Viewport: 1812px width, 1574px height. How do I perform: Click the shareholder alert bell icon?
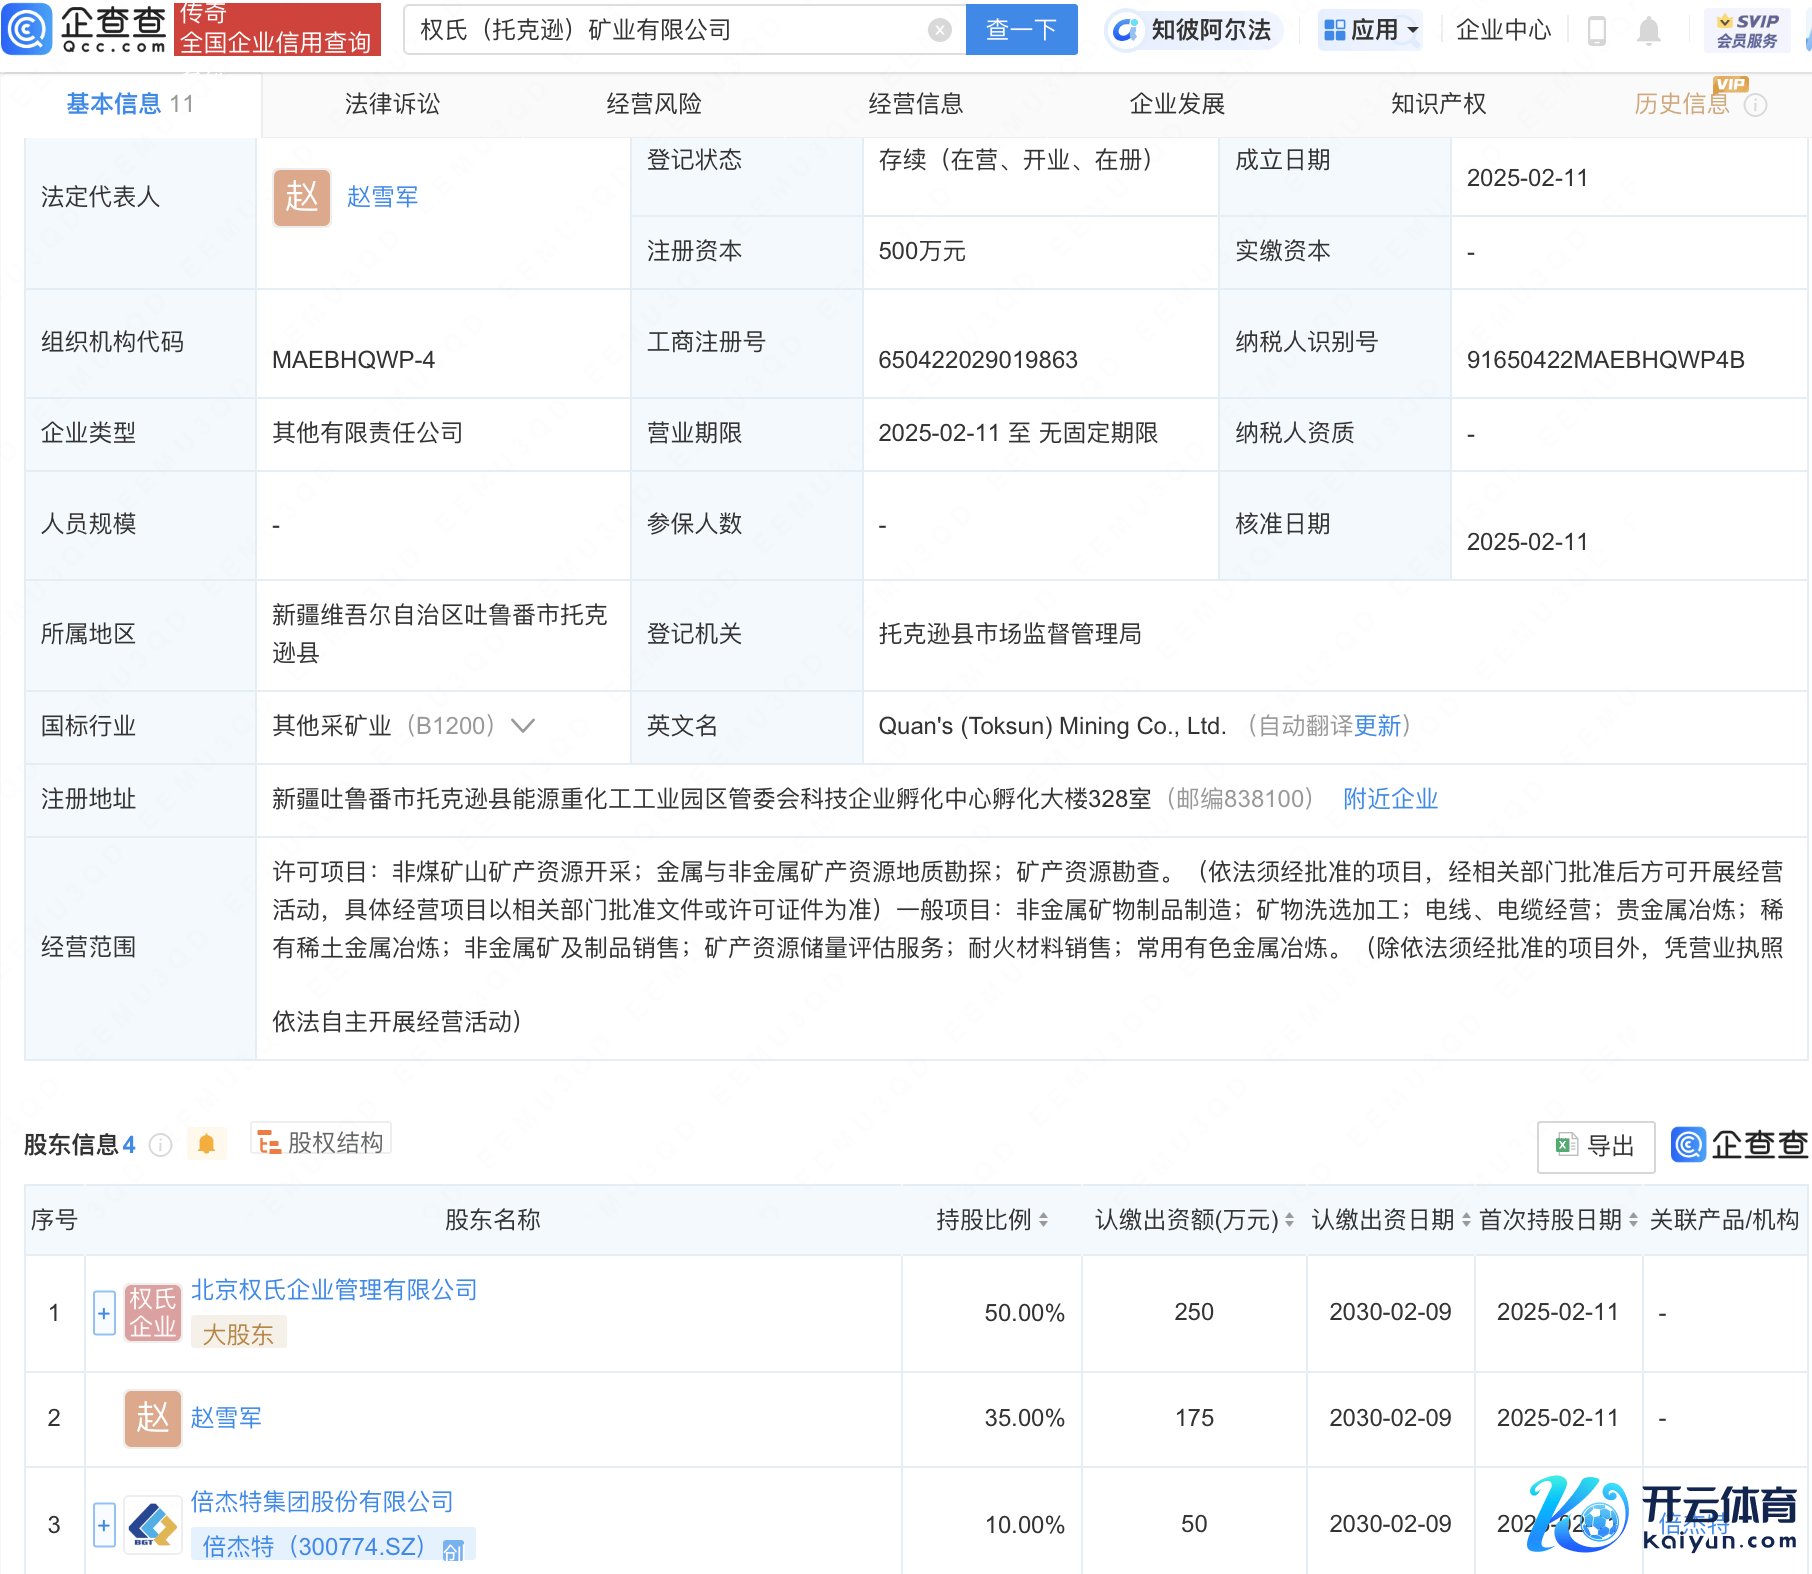pyautogui.click(x=207, y=1144)
